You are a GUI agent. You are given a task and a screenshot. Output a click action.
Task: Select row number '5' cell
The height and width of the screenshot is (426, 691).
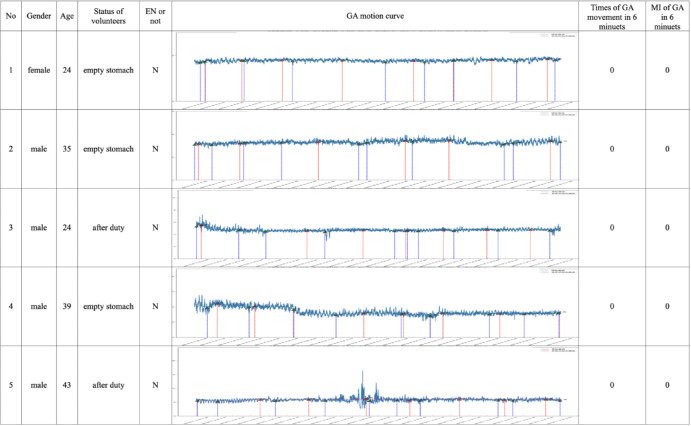click(x=11, y=385)
